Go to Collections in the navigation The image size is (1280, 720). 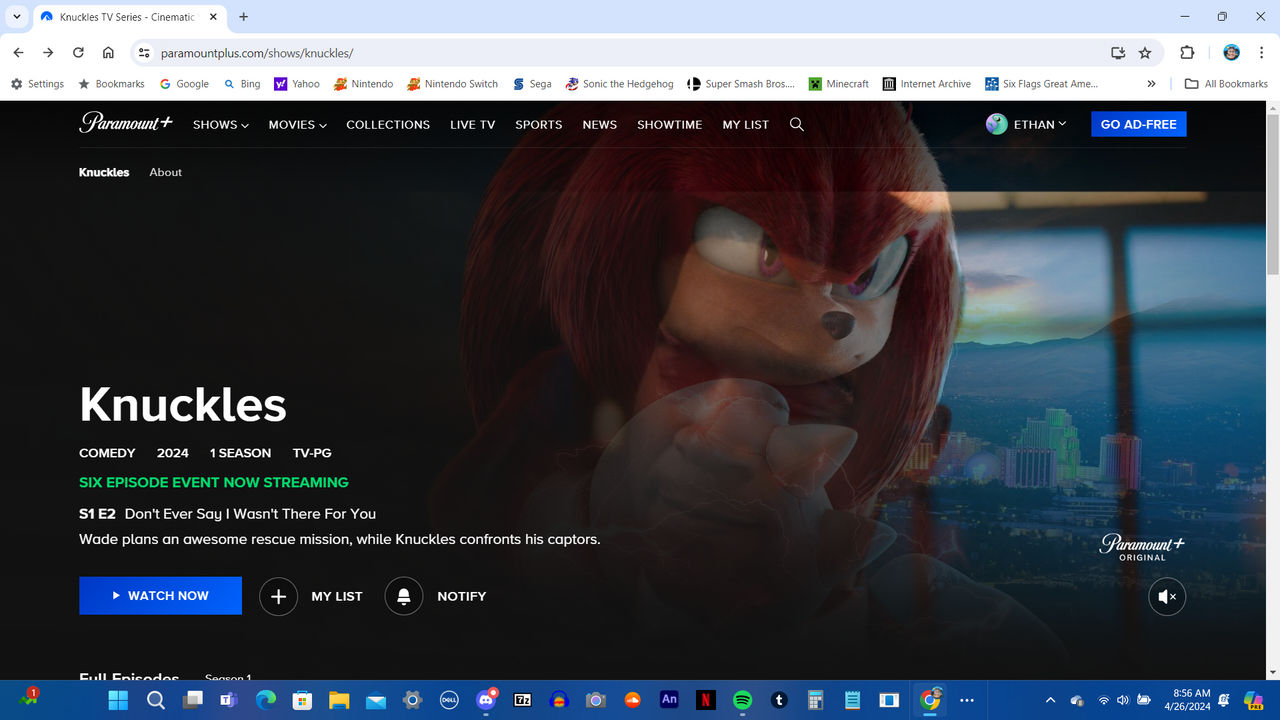388,125
